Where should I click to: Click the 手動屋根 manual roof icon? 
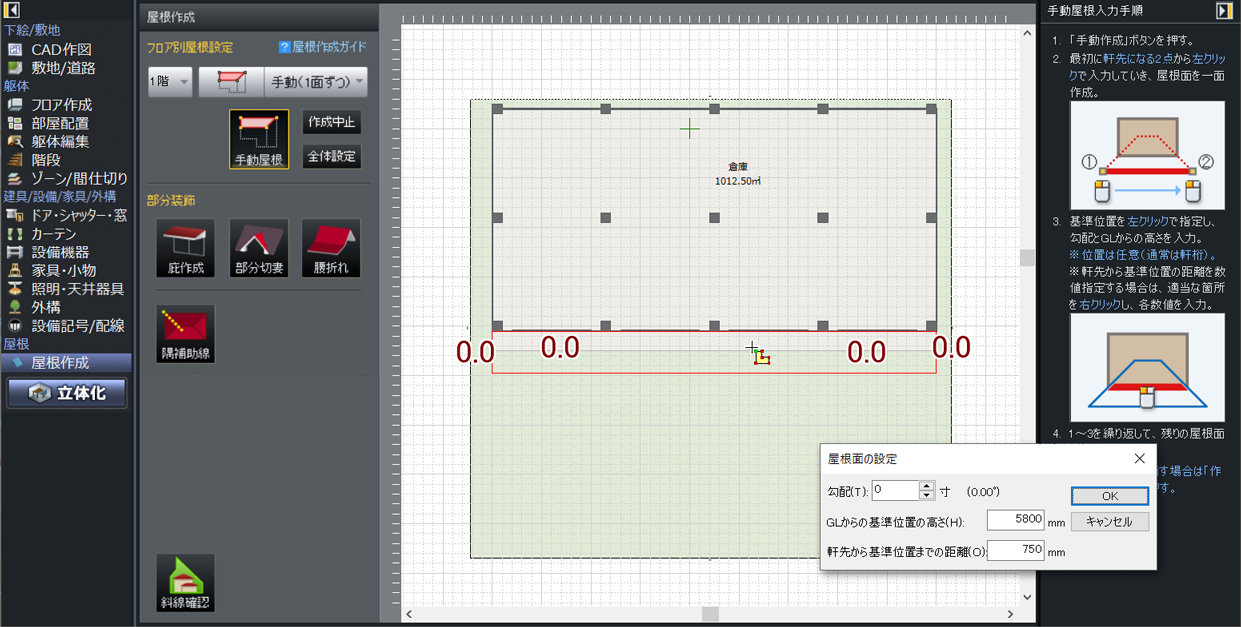click(259, 139)
